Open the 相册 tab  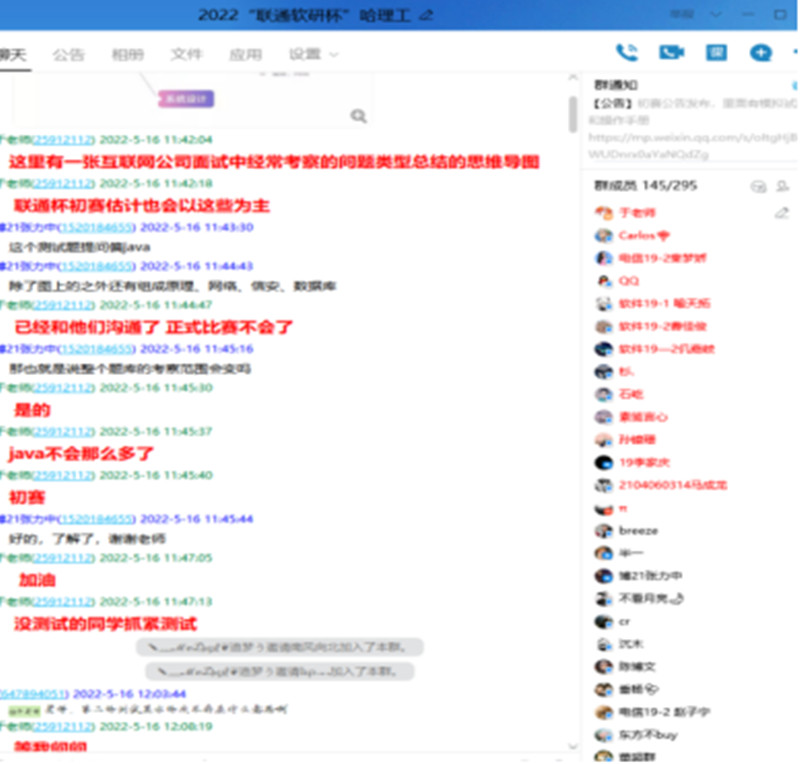[127, 55]
